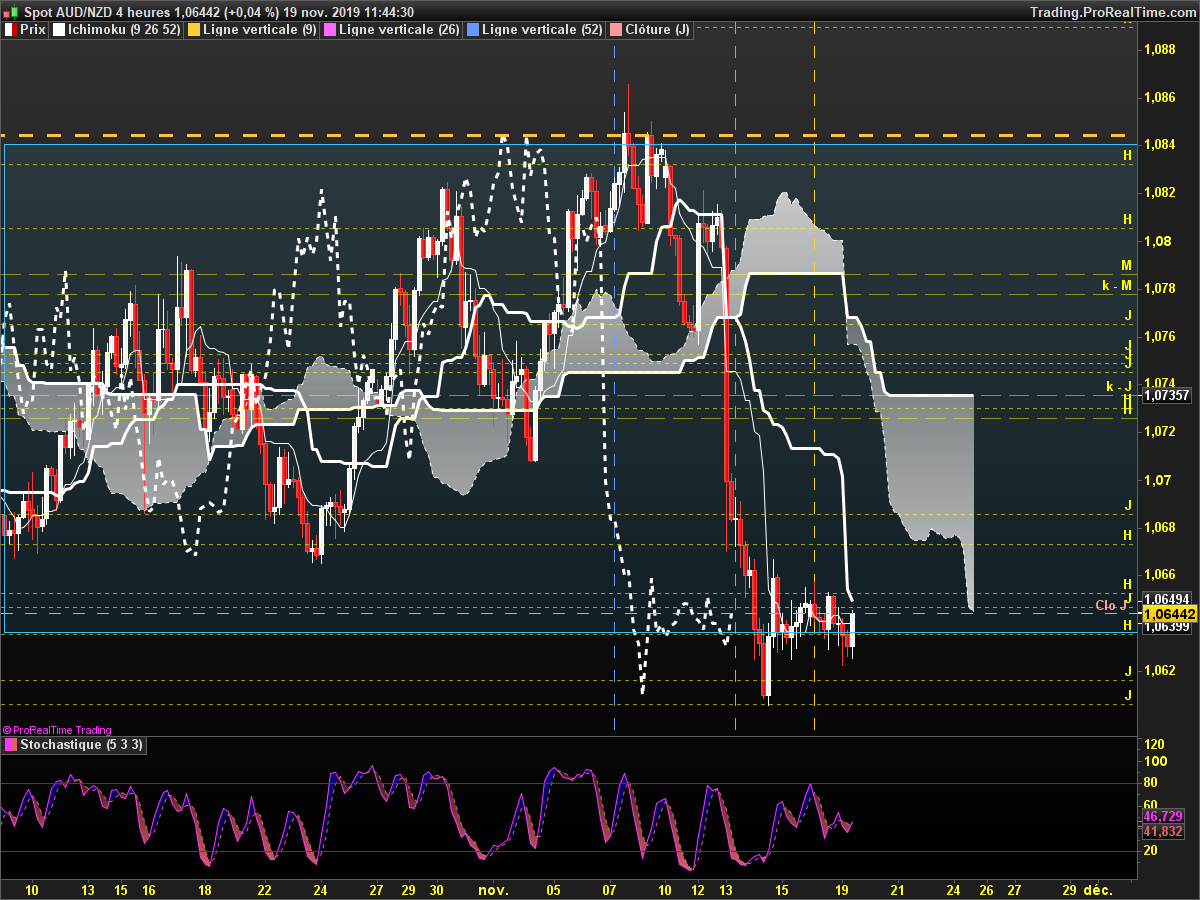Click the stochastic value 41,832
The height and width of the screenshot is (900, 1200).
coord(1164,831)
